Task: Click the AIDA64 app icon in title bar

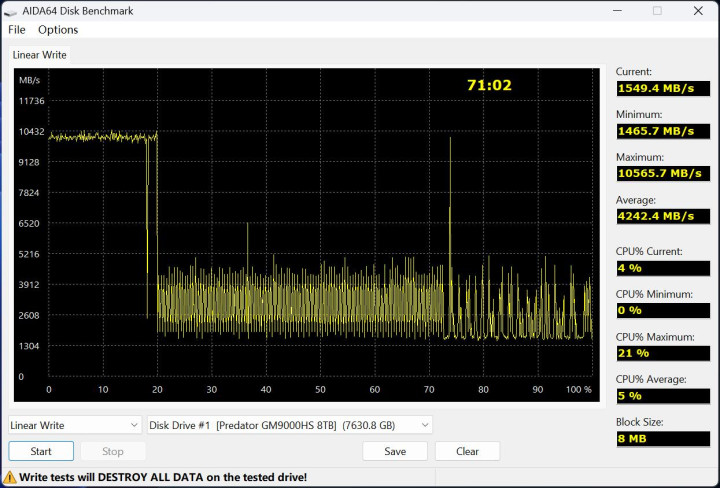Action: (10, 11)
